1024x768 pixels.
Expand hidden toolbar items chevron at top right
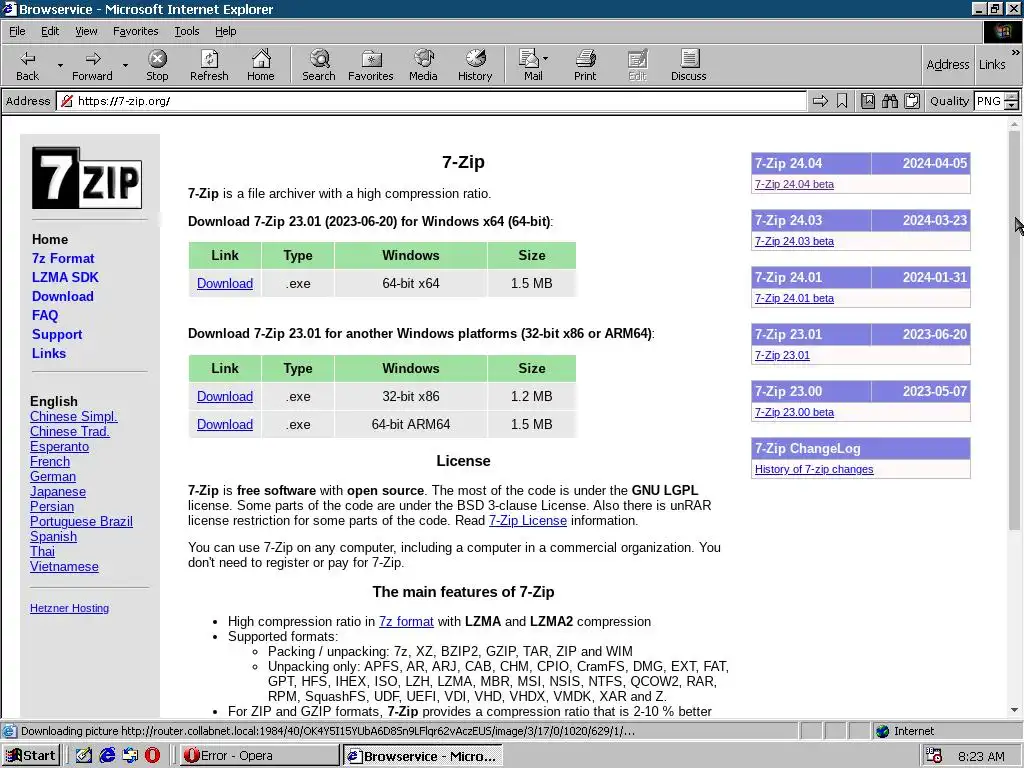point(1016,52)
